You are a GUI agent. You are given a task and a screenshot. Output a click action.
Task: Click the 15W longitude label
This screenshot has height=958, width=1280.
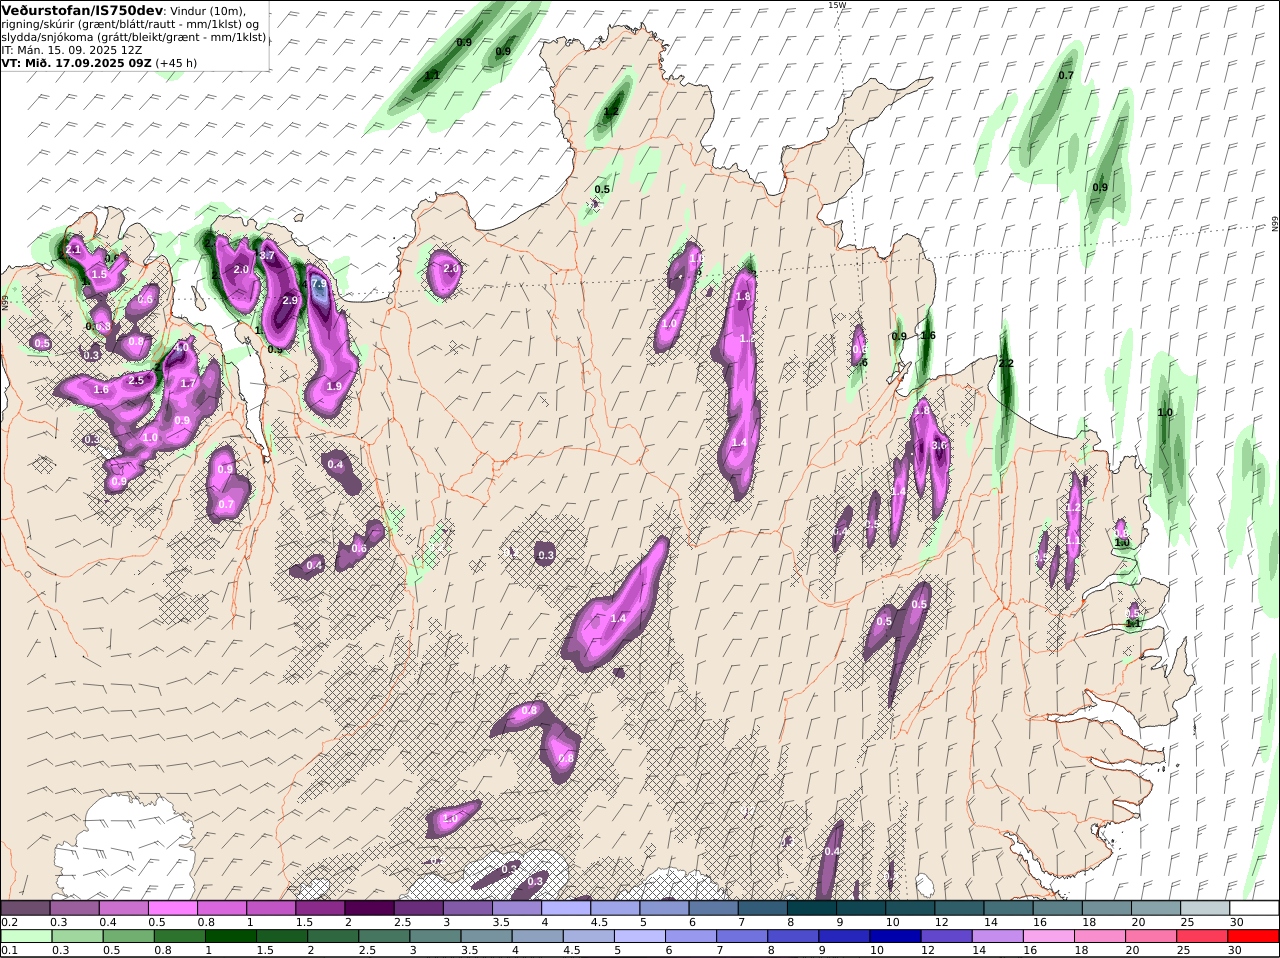[837, 5]
